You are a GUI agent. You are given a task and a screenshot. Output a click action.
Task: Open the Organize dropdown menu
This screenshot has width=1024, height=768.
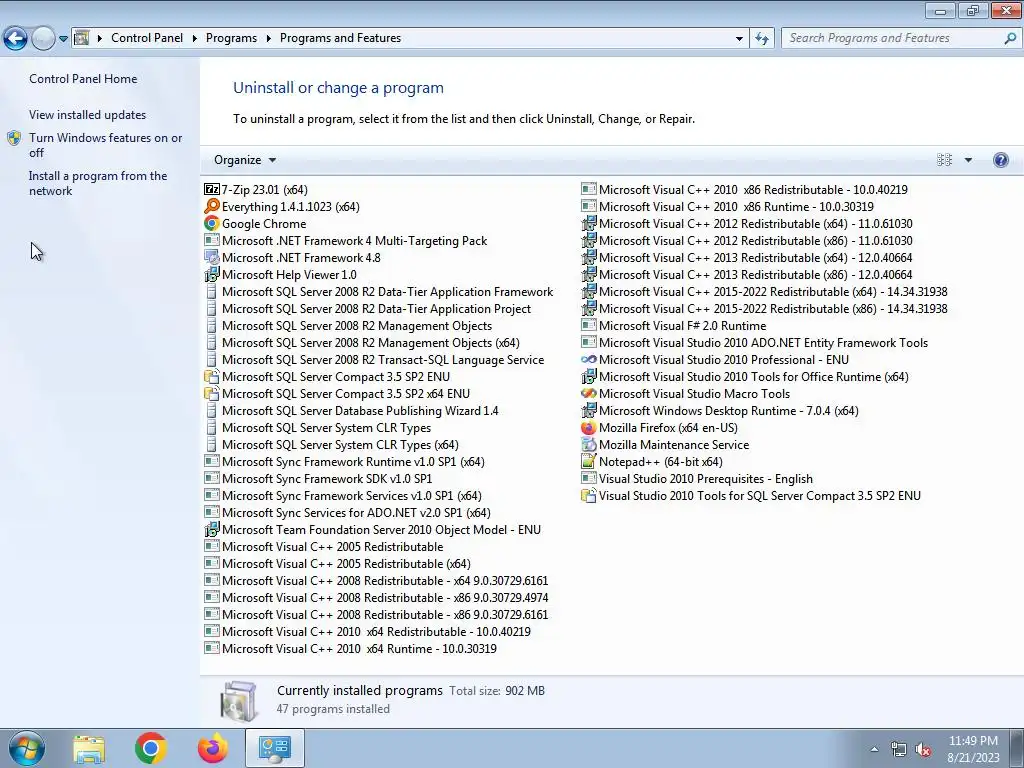coord(245,160)
